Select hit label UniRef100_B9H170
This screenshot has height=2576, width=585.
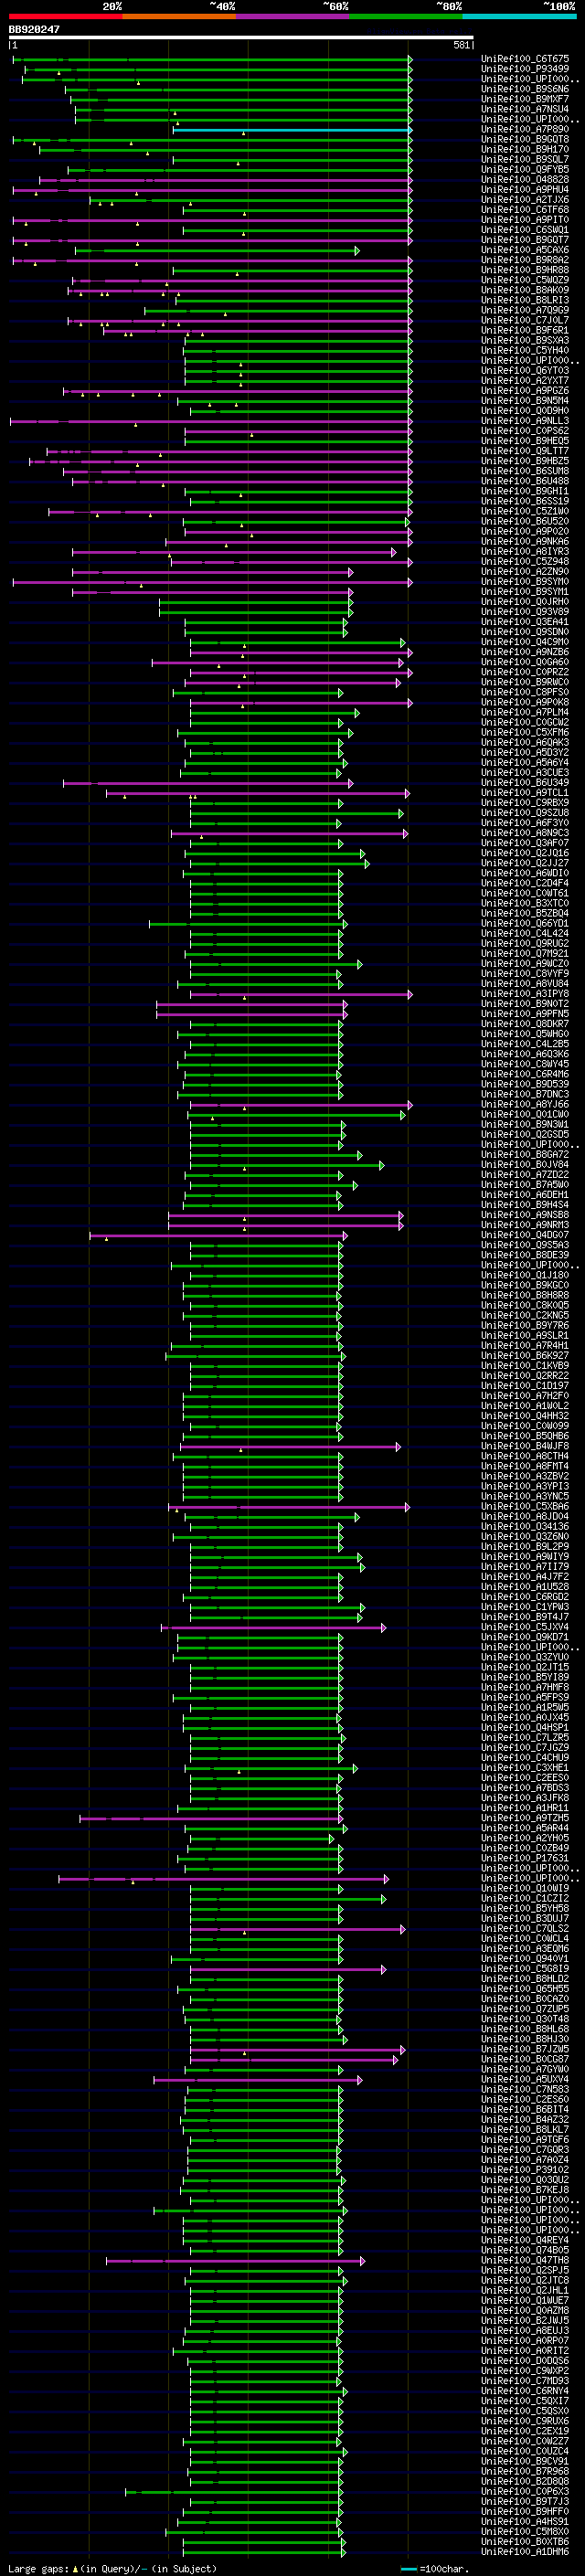coord(525,150)
